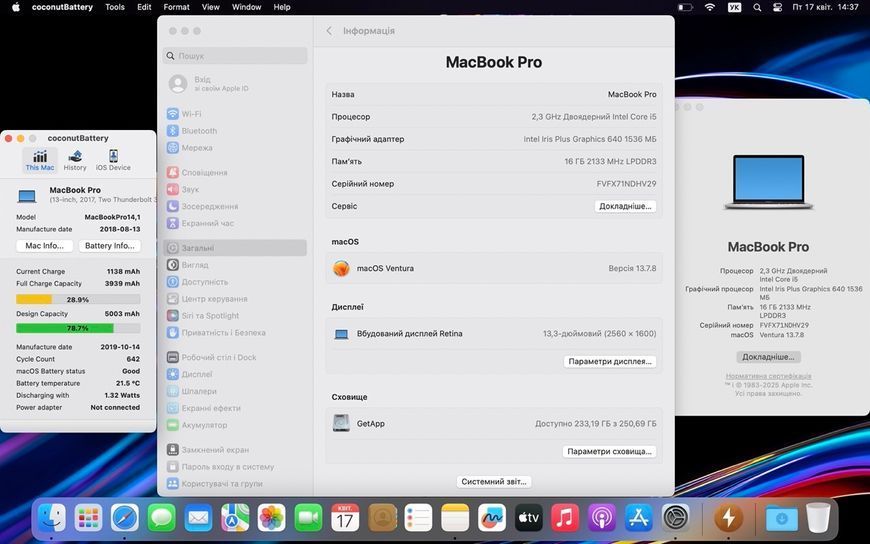Open Spotlight search in menu bar

point(757,7)
